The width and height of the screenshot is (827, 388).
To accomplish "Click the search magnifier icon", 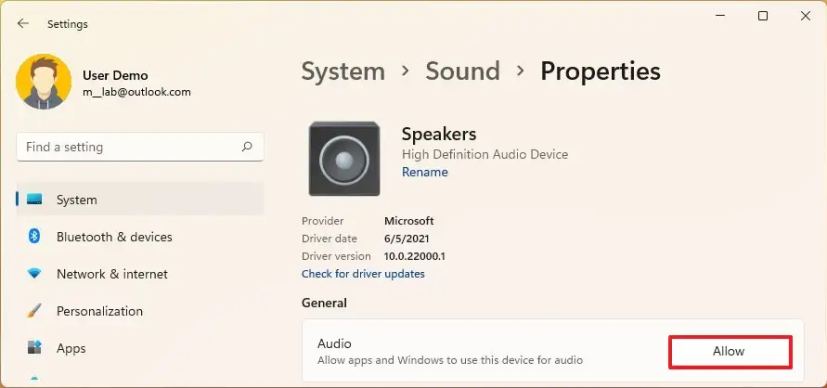I will click(247, 147).
